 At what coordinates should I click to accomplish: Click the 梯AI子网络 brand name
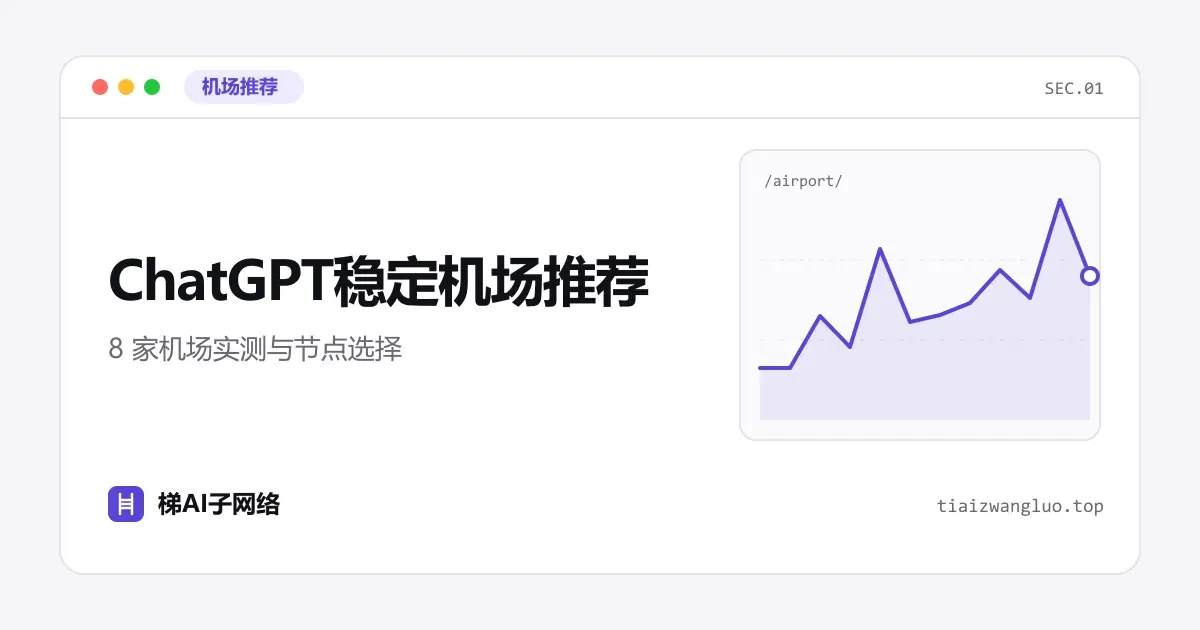pos(219,504)
